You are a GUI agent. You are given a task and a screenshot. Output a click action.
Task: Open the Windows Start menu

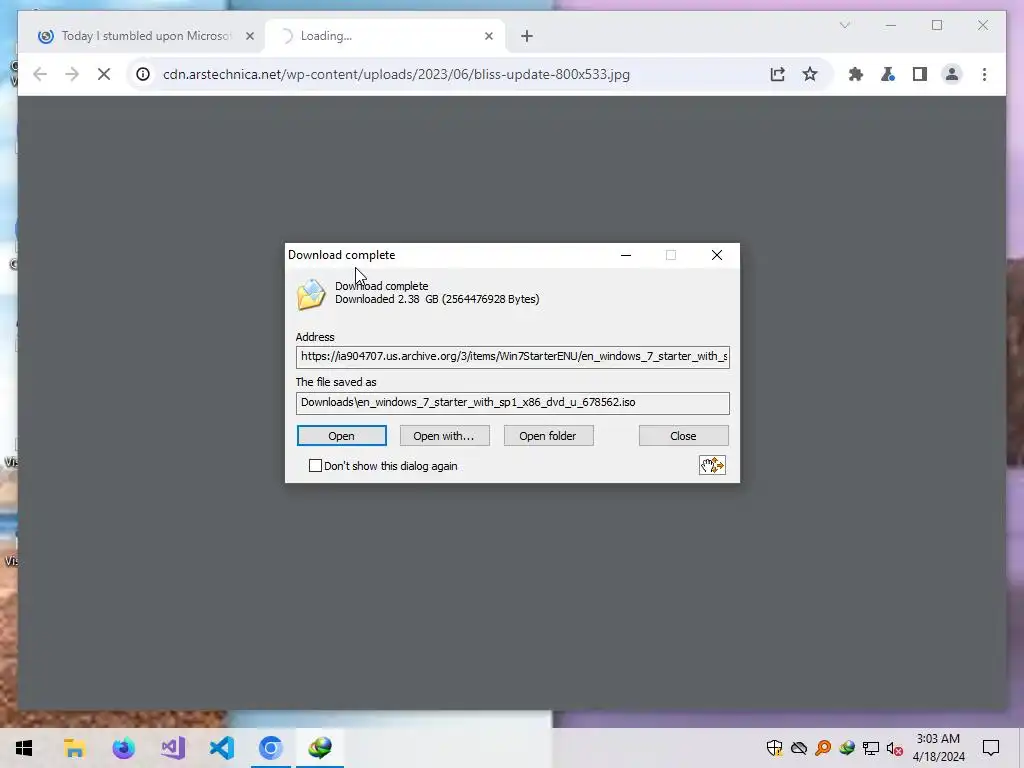click(x=24, y=748)
